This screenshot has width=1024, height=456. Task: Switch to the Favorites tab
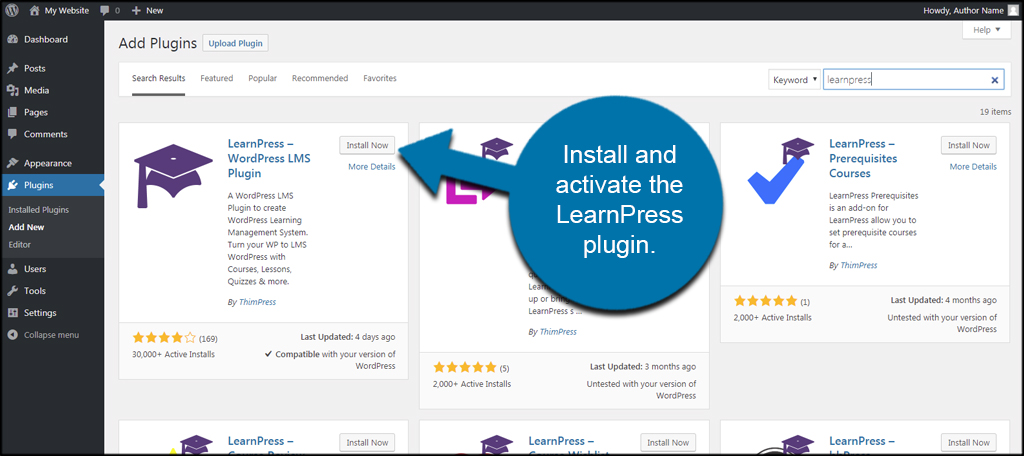[x=380, y=78]
